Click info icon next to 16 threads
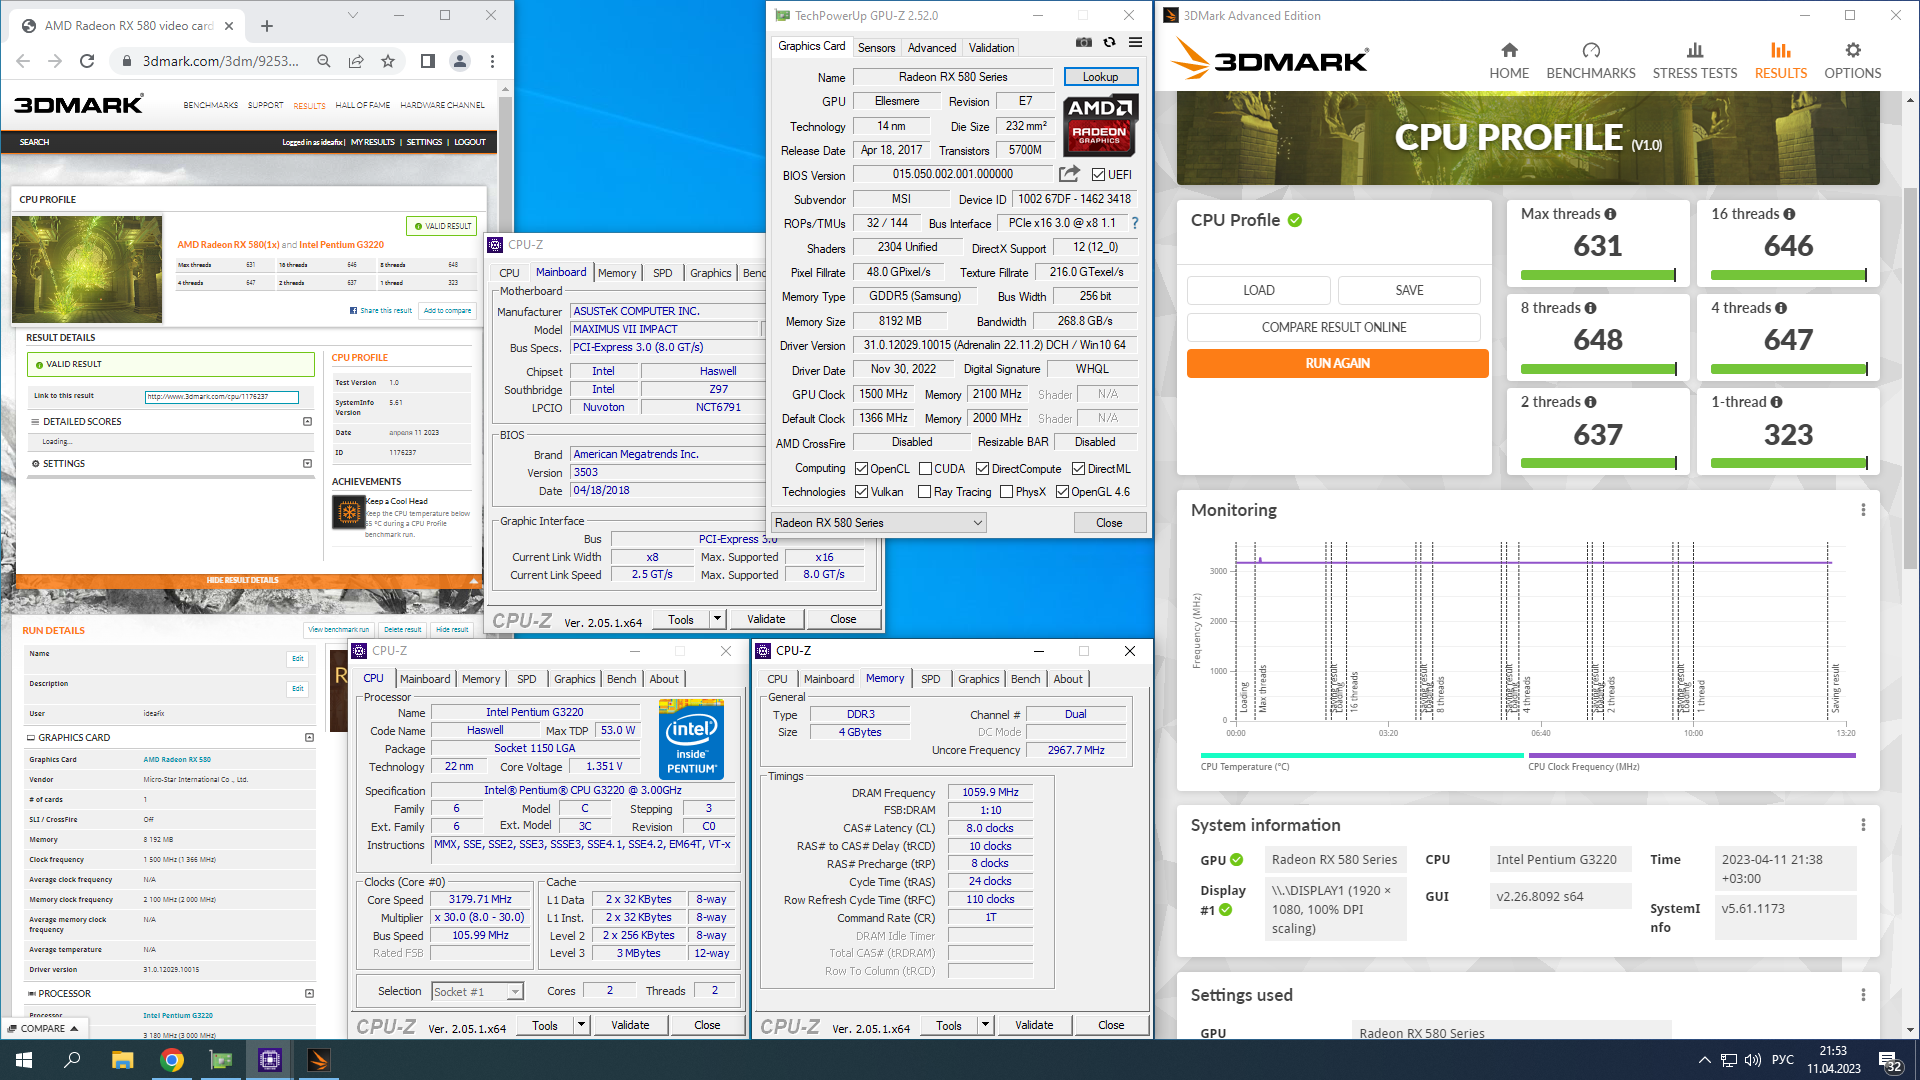 click(x=1789, y=214)
